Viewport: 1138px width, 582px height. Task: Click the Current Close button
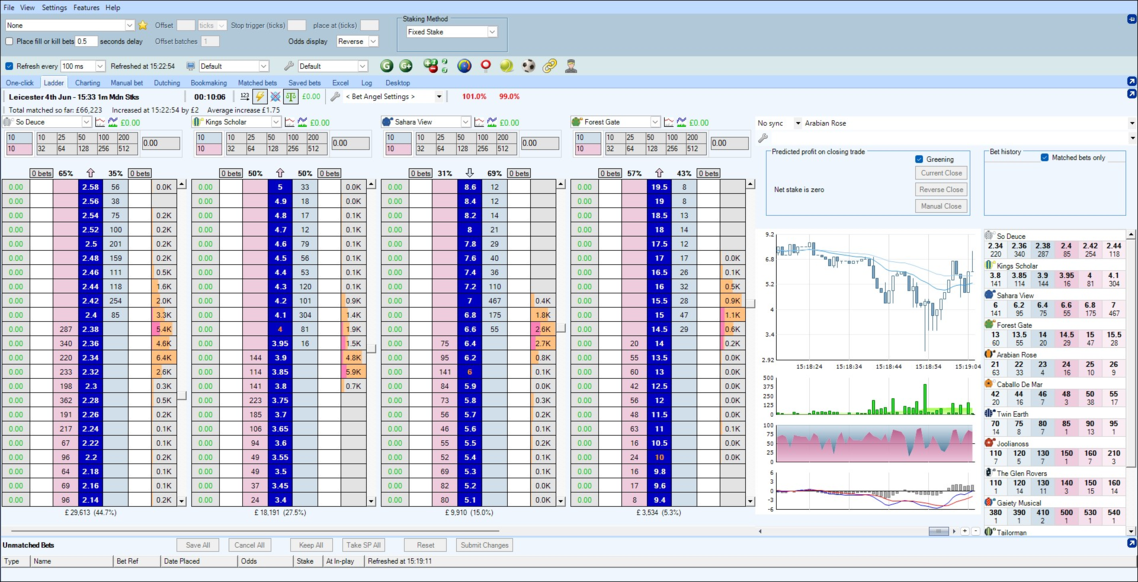coord(941,173)
